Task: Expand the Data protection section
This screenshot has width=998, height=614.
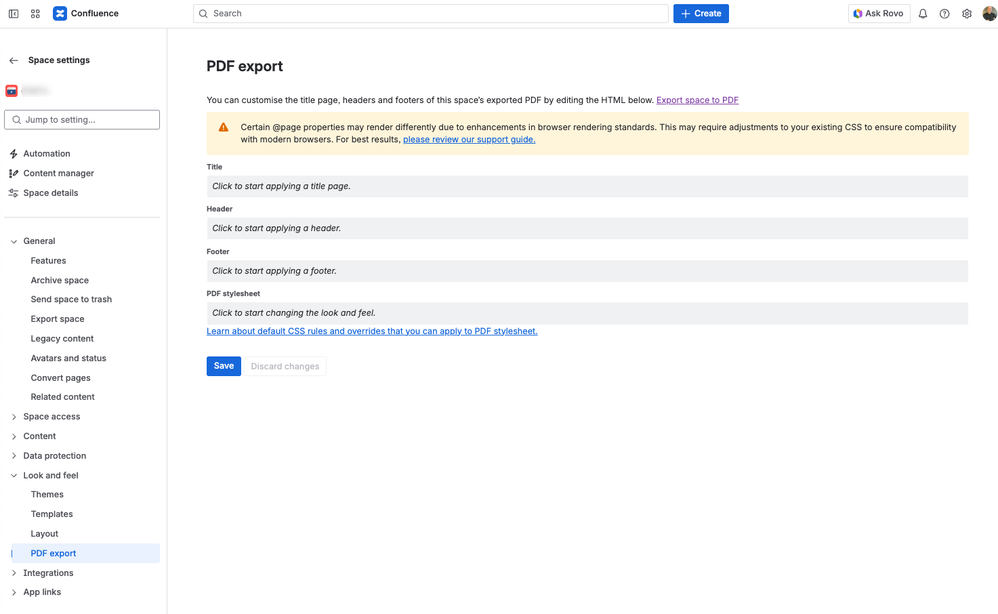Action: 13,456
